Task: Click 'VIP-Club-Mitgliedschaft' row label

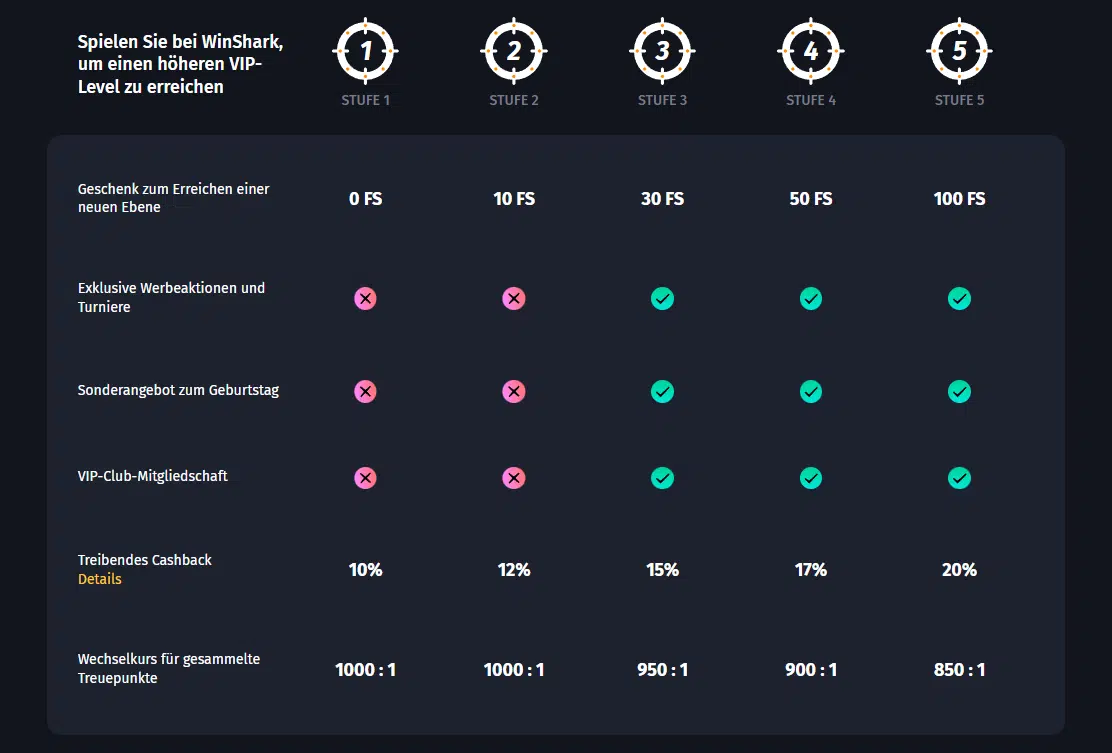Action: 152,476
